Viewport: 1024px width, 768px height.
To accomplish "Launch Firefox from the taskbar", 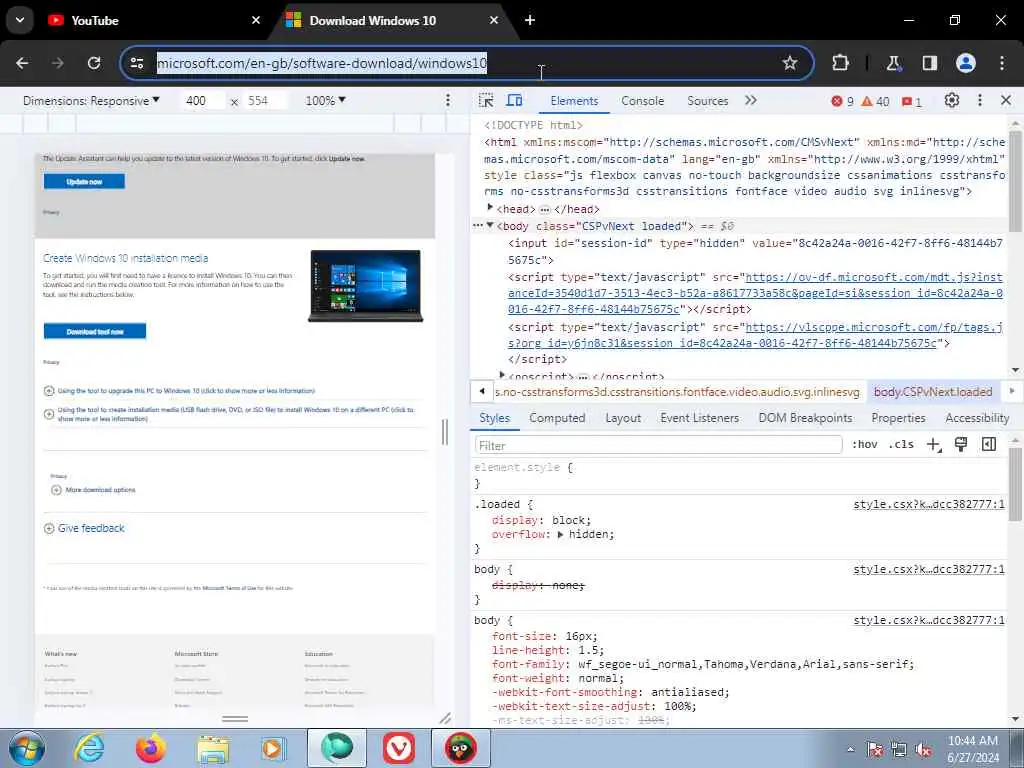I will (x=151, y=749).
